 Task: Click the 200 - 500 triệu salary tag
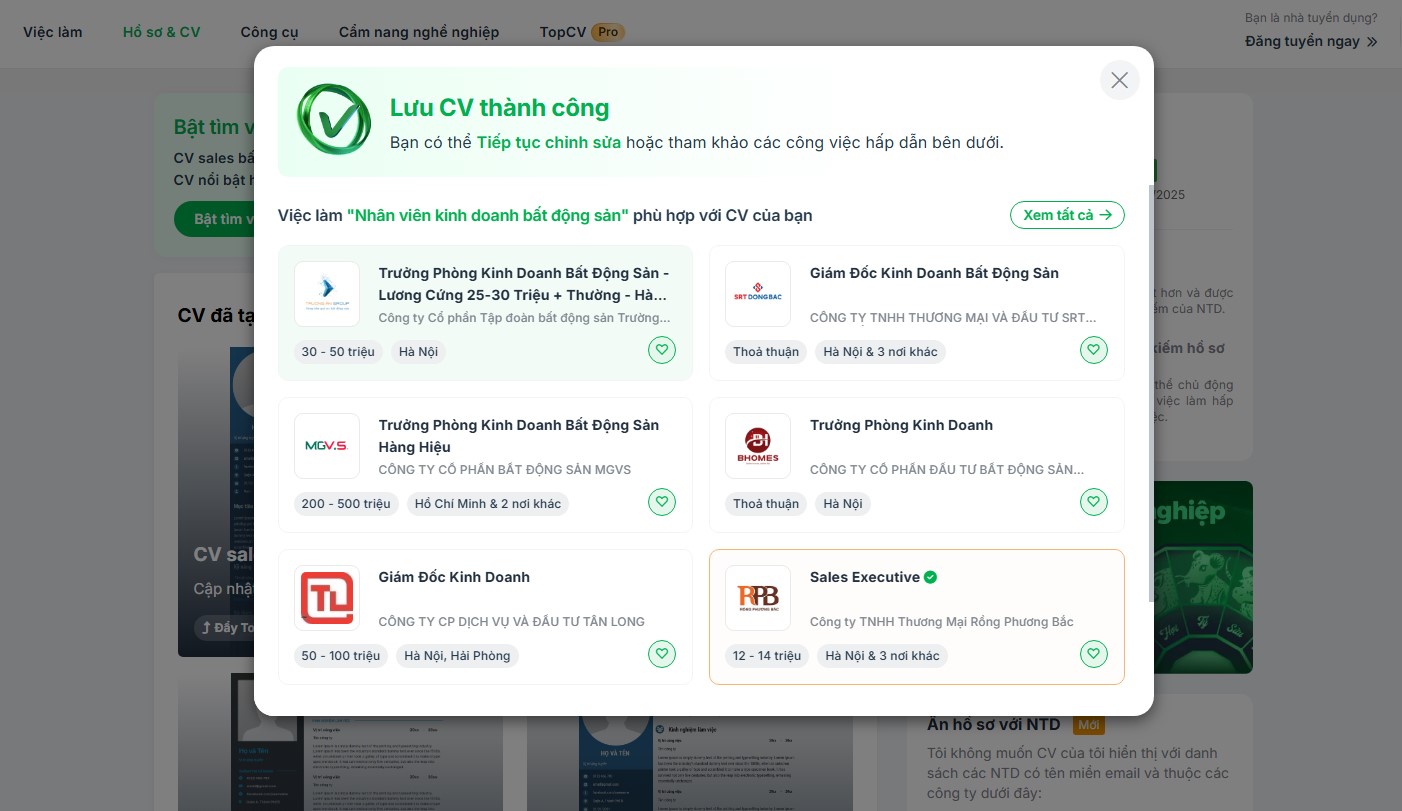point(346,503)
